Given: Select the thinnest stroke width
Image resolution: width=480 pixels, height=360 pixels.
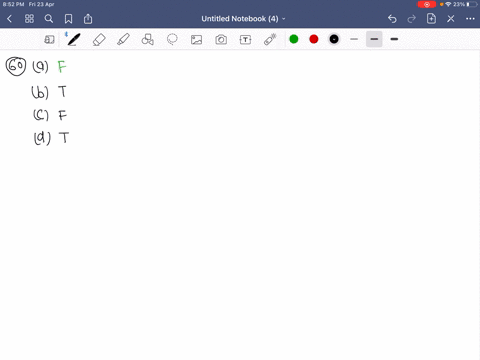Looking at the screenshot, I should click(354, 39).
